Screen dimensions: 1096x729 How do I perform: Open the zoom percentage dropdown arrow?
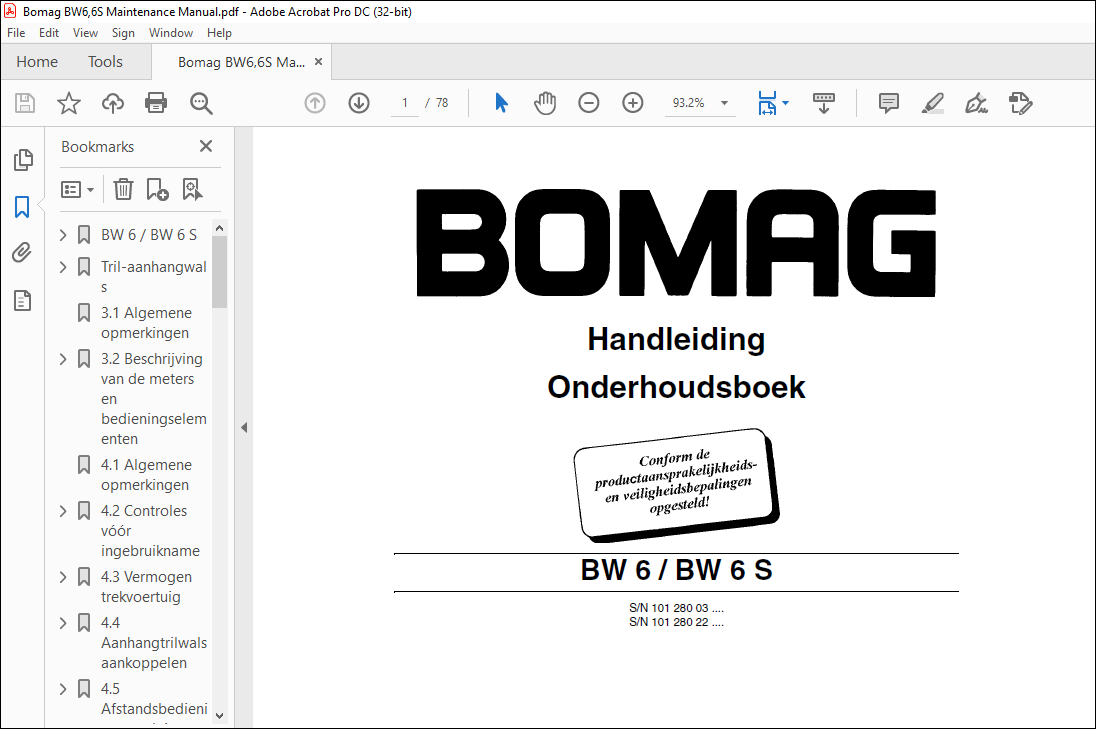[724, 103]
